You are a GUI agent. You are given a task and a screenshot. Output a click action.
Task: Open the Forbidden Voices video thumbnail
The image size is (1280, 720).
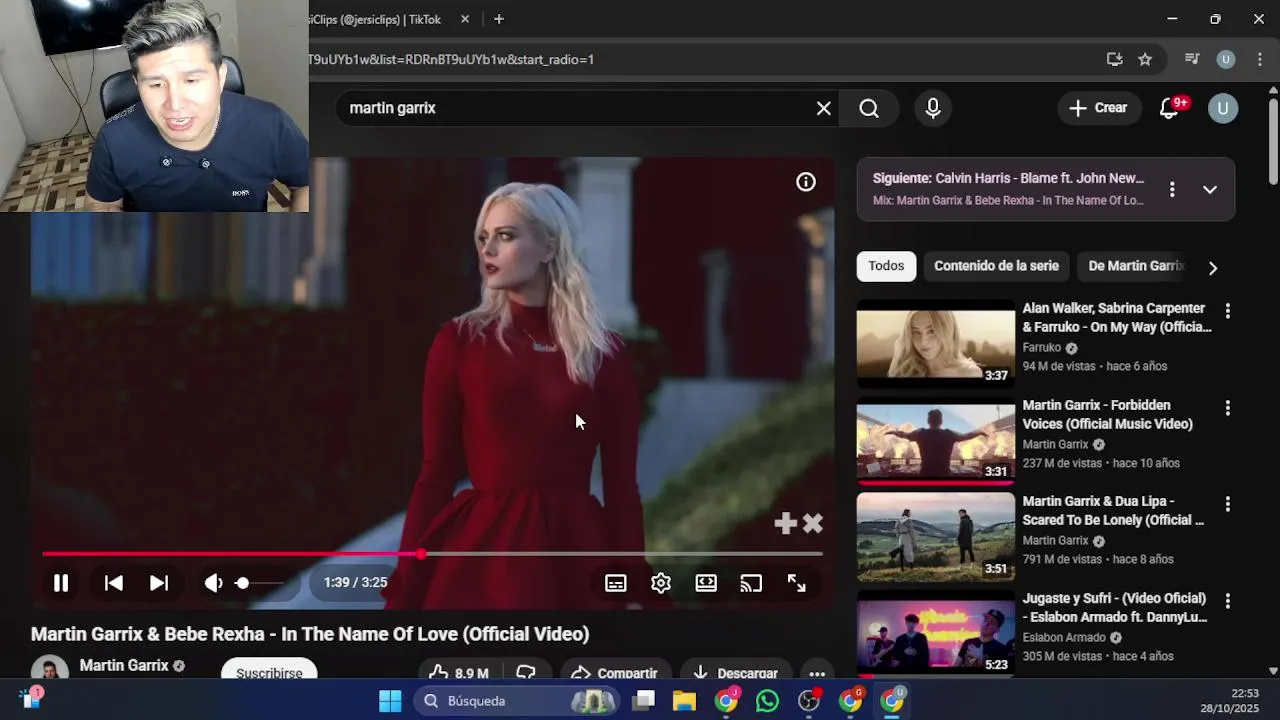click(936, 441)
